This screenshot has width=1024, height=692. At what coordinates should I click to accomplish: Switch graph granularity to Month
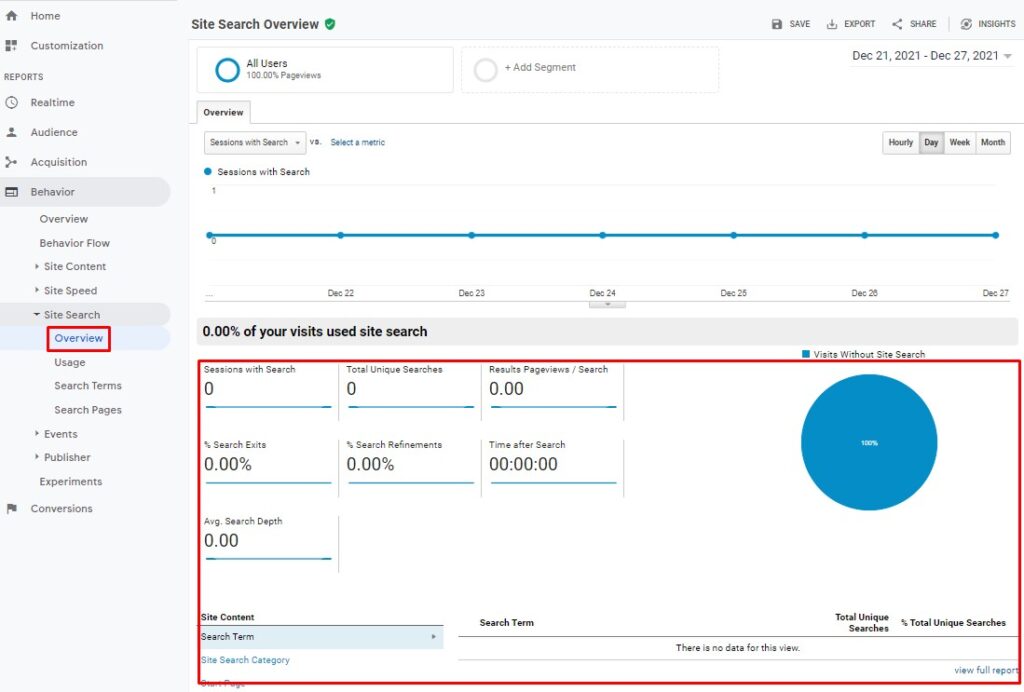pos(992,142)
